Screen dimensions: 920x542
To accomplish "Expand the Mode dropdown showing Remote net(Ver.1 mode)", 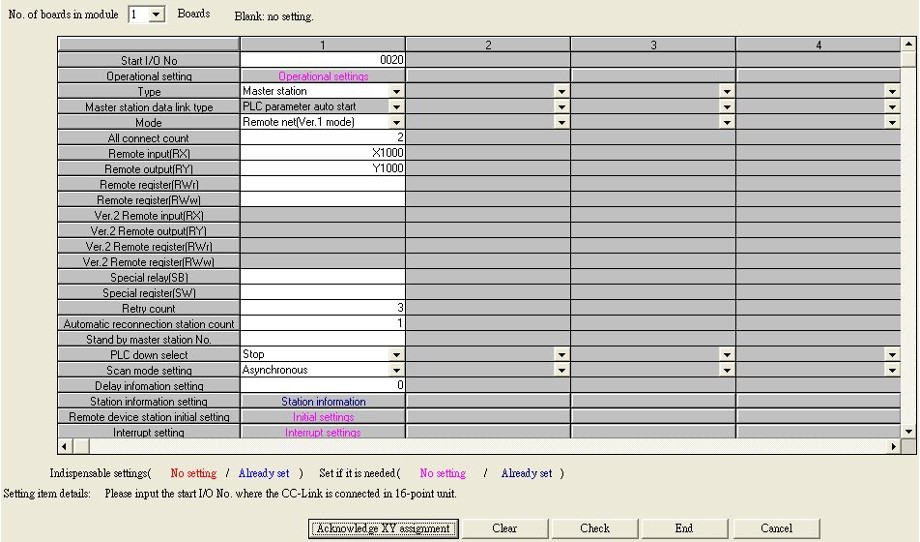I will pyautogui.click(x=397, y=123).
